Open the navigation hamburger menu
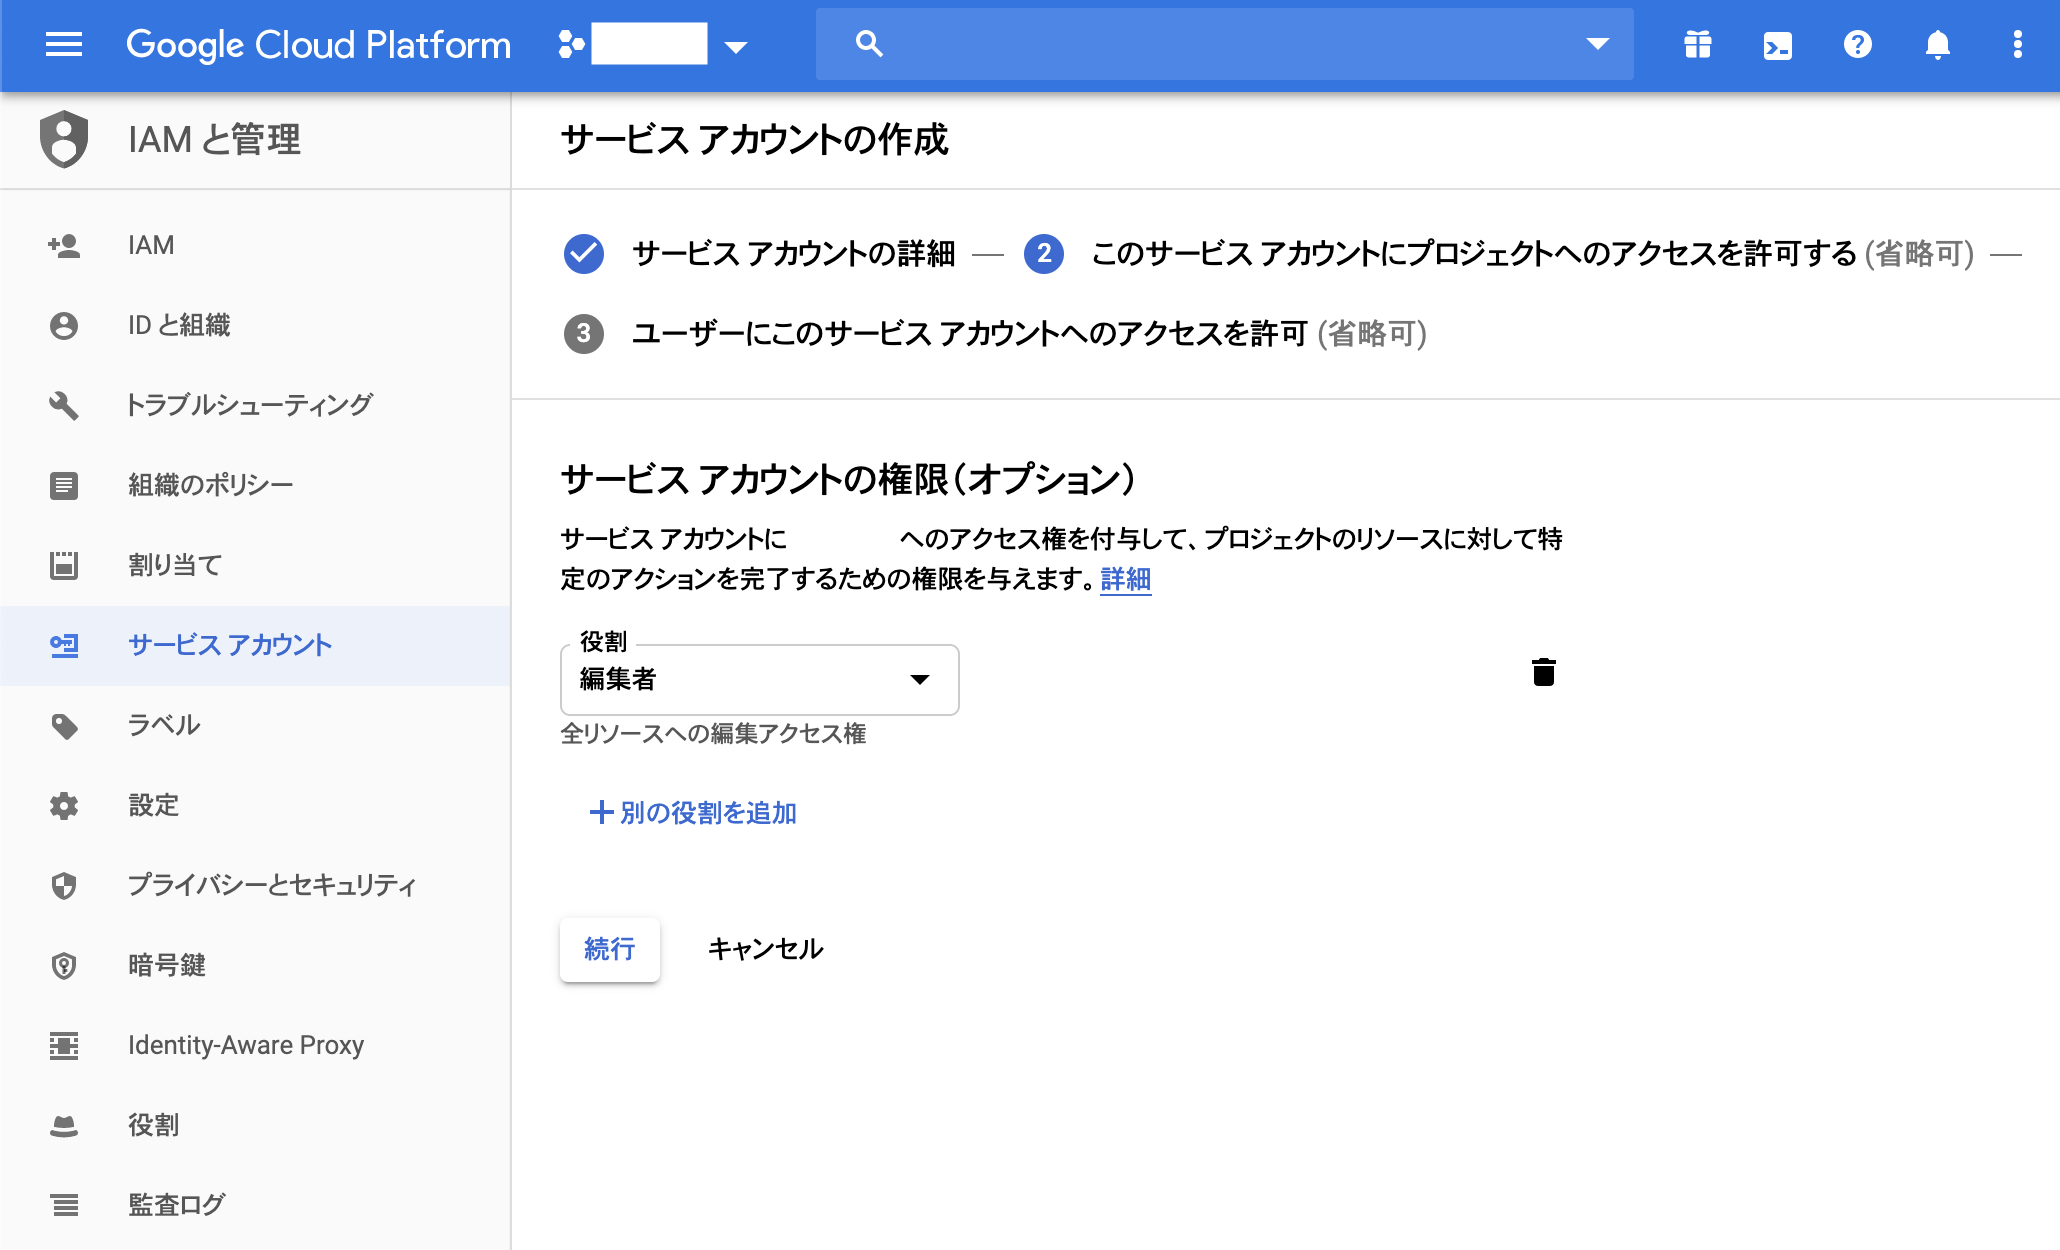 point(64,43)
